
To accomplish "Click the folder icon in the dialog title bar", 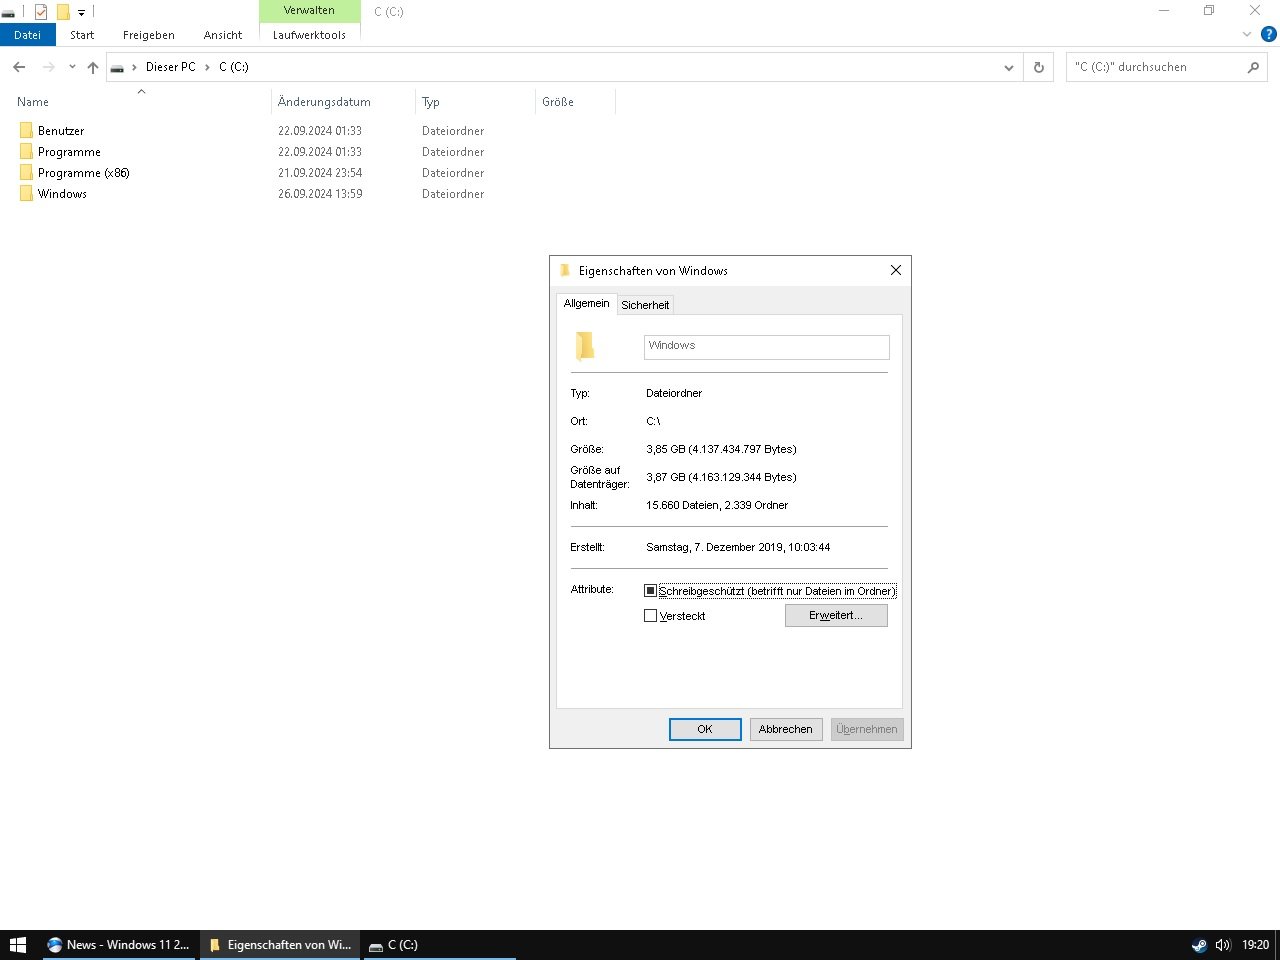I will coord(565,270).
